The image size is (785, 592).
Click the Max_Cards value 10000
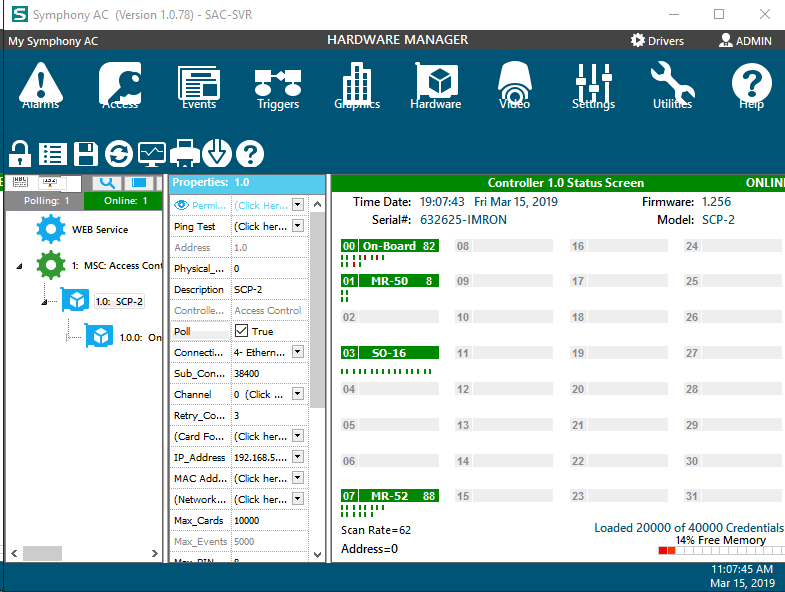click(269, 521)
